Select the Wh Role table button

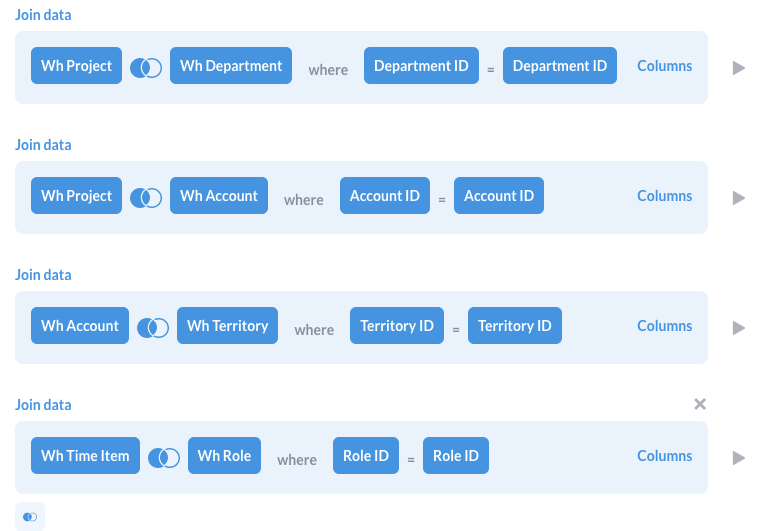pos(224,455)
